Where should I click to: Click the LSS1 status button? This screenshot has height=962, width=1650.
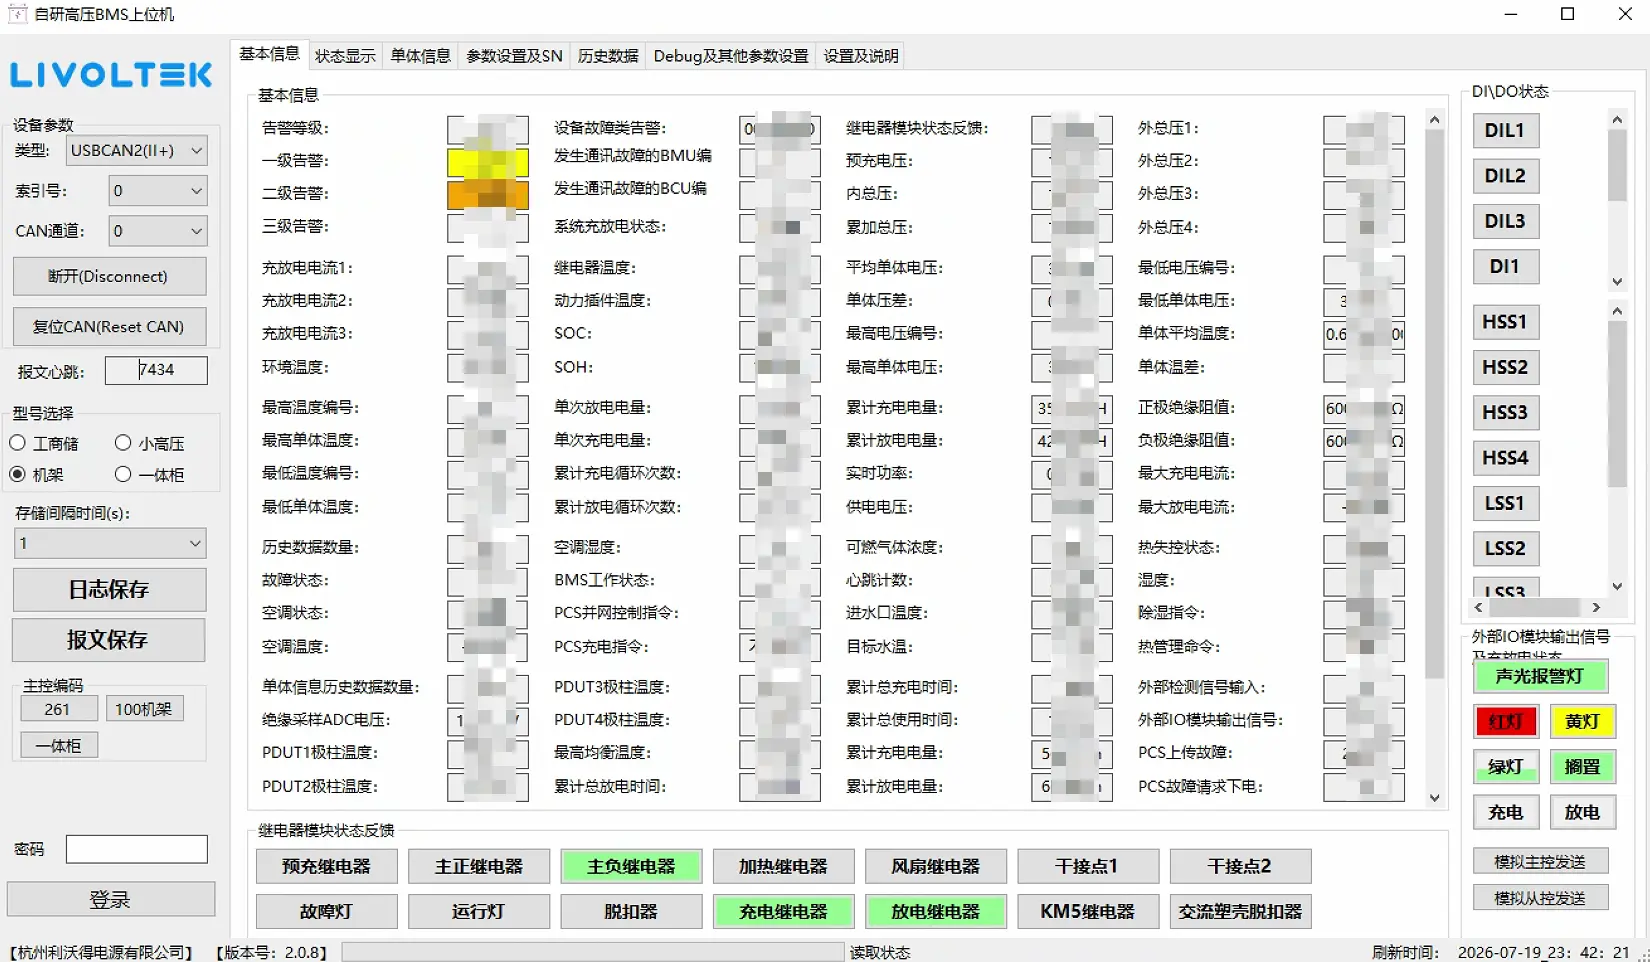1505,503
